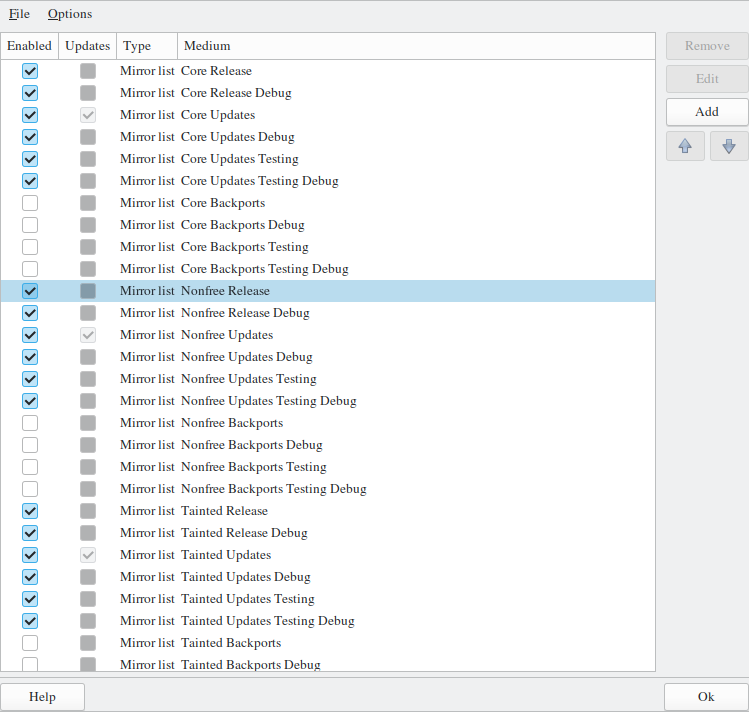Toggle Enabled checkbox for Core Updates
The image size is (749, 712).
30,115
